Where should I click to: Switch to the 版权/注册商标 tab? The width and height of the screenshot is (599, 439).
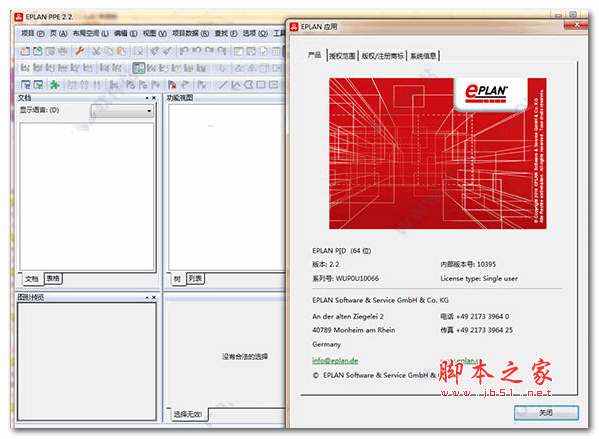[382, 56]
